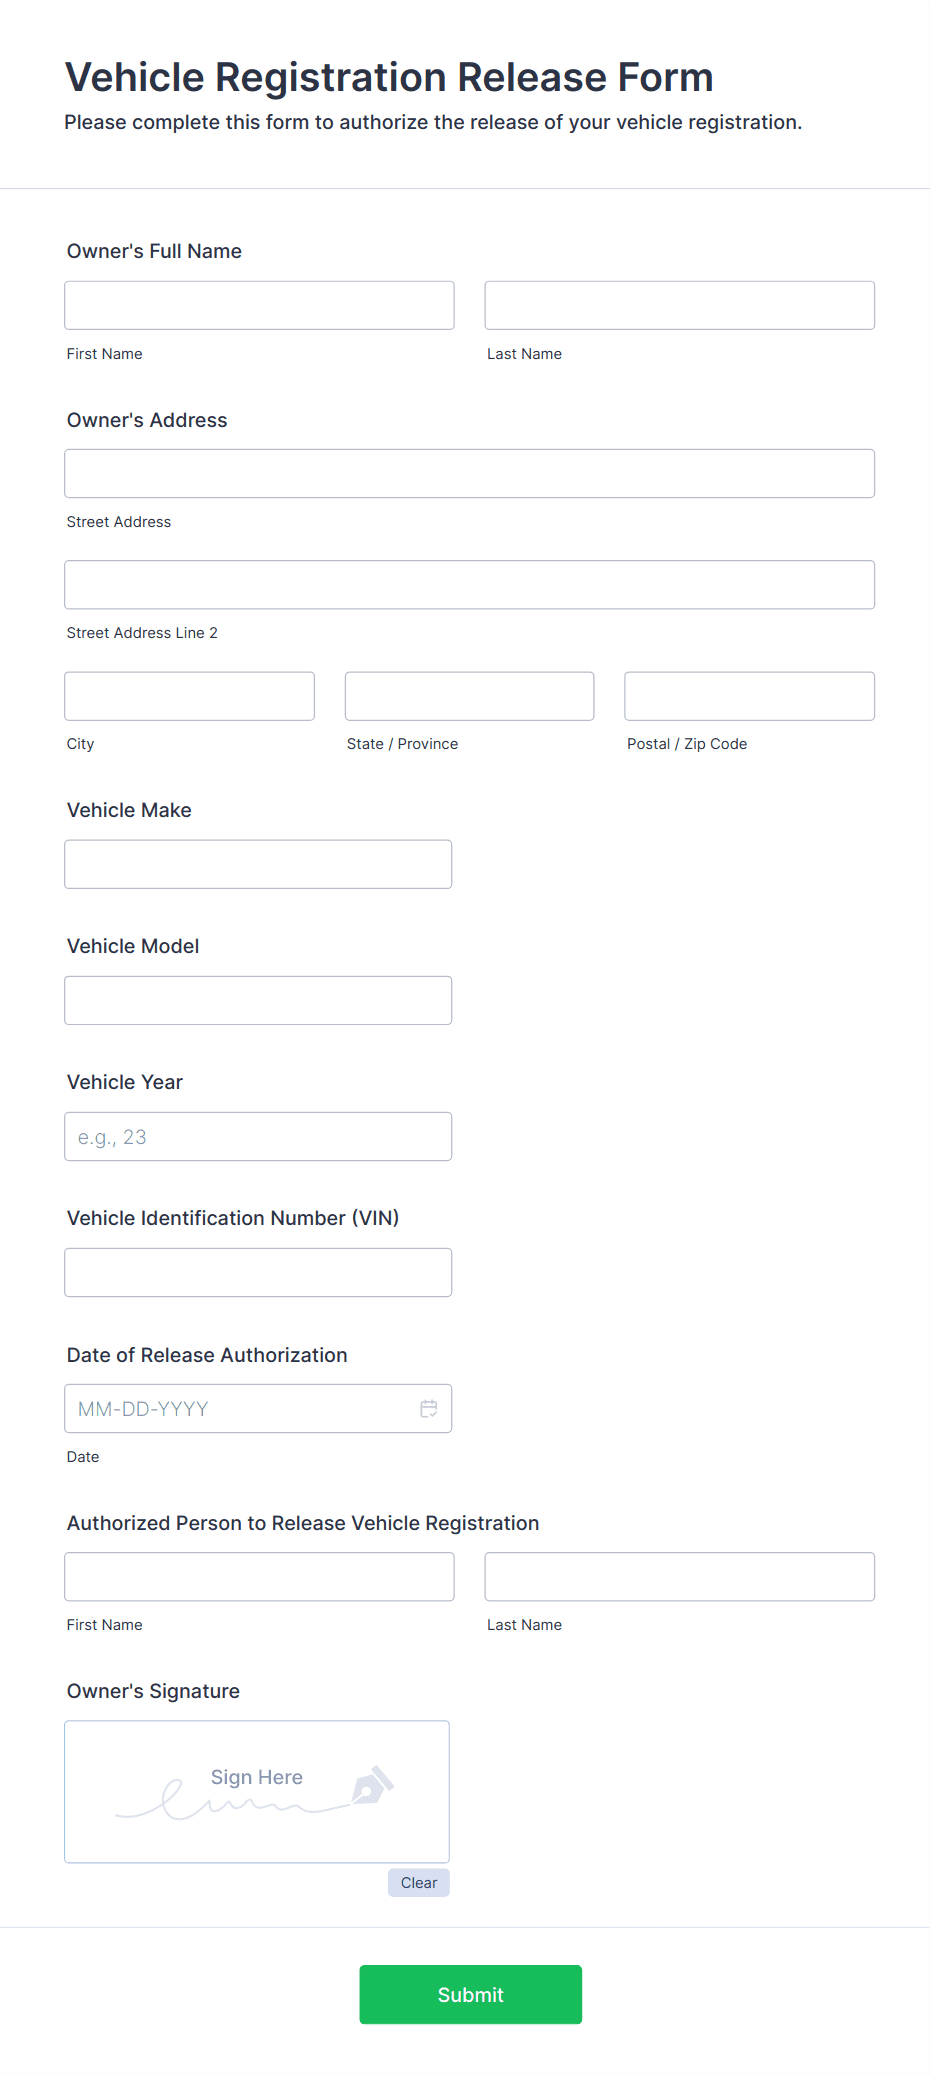This screenshot has width=930, height=2074.
Task: Click the Vehicle Model text box
Action: coord(258,1000)
